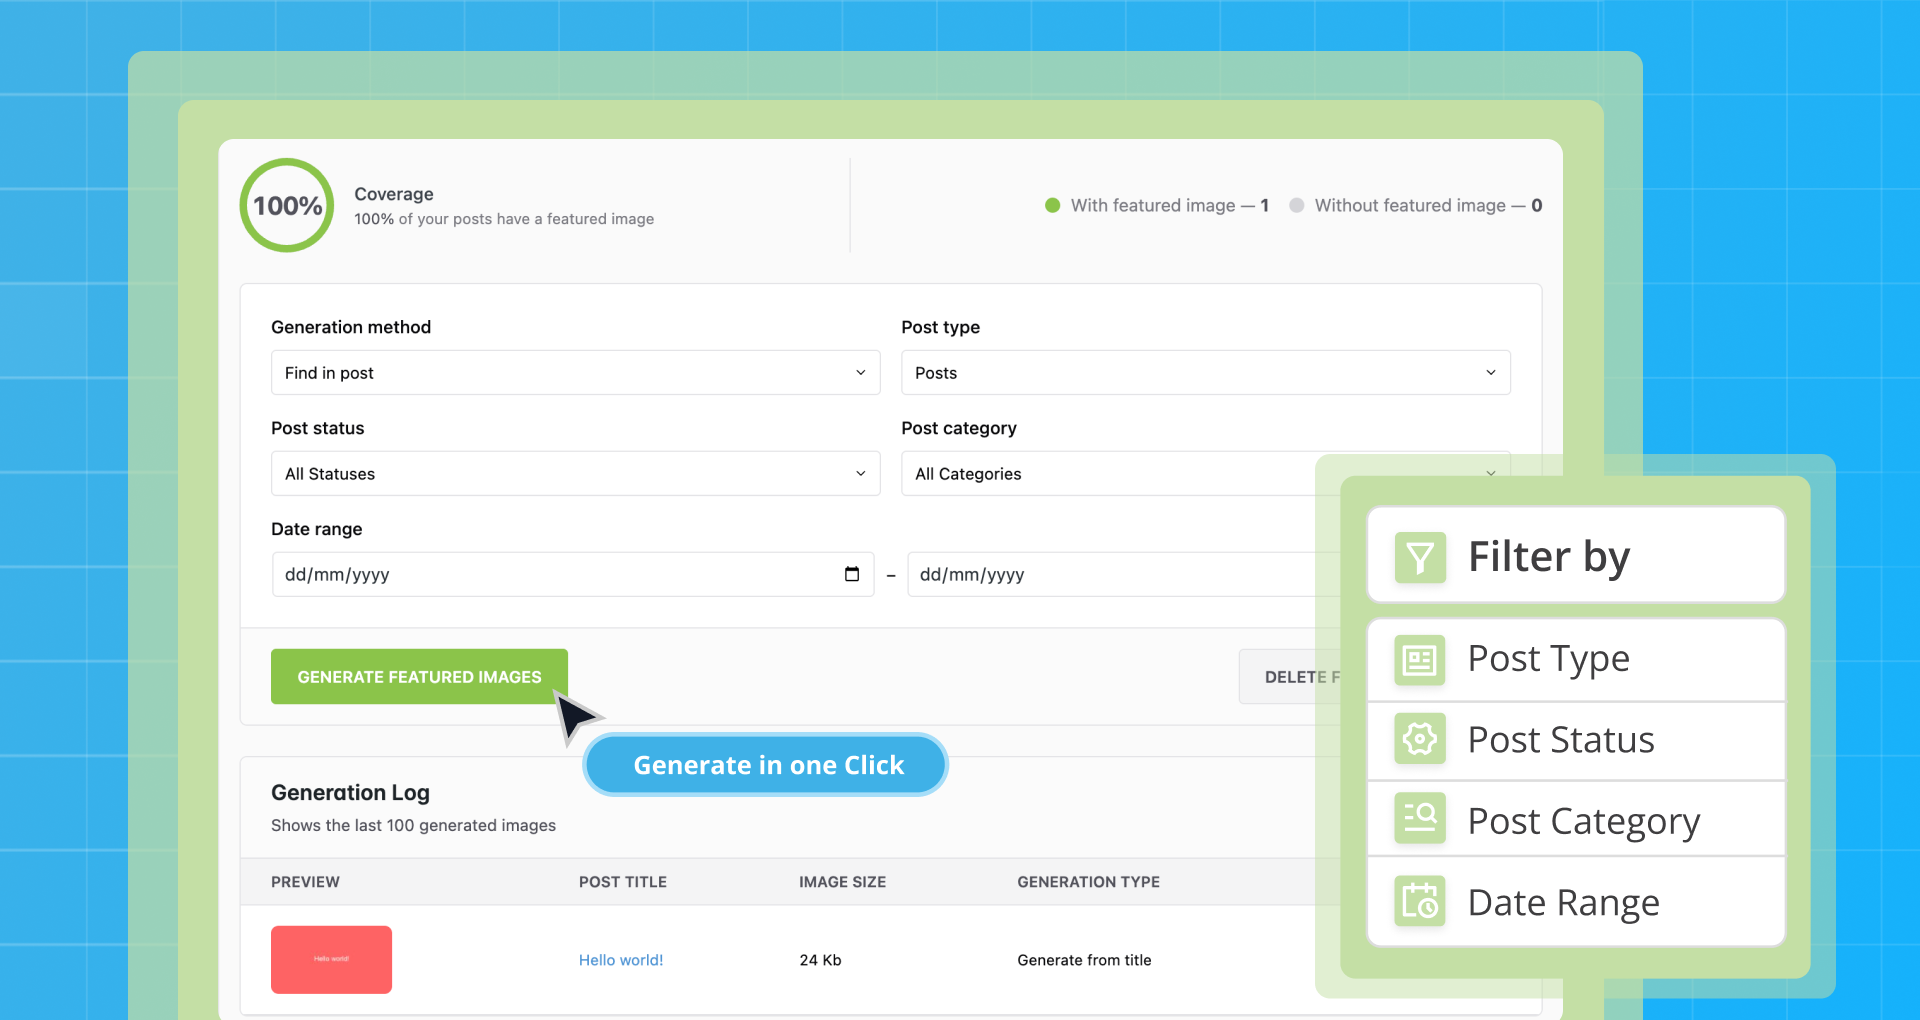Click Generate Featured Images button
The width and height of the screenshot is (1920, 1020).
pyautogui.click(x=418, y=676)
